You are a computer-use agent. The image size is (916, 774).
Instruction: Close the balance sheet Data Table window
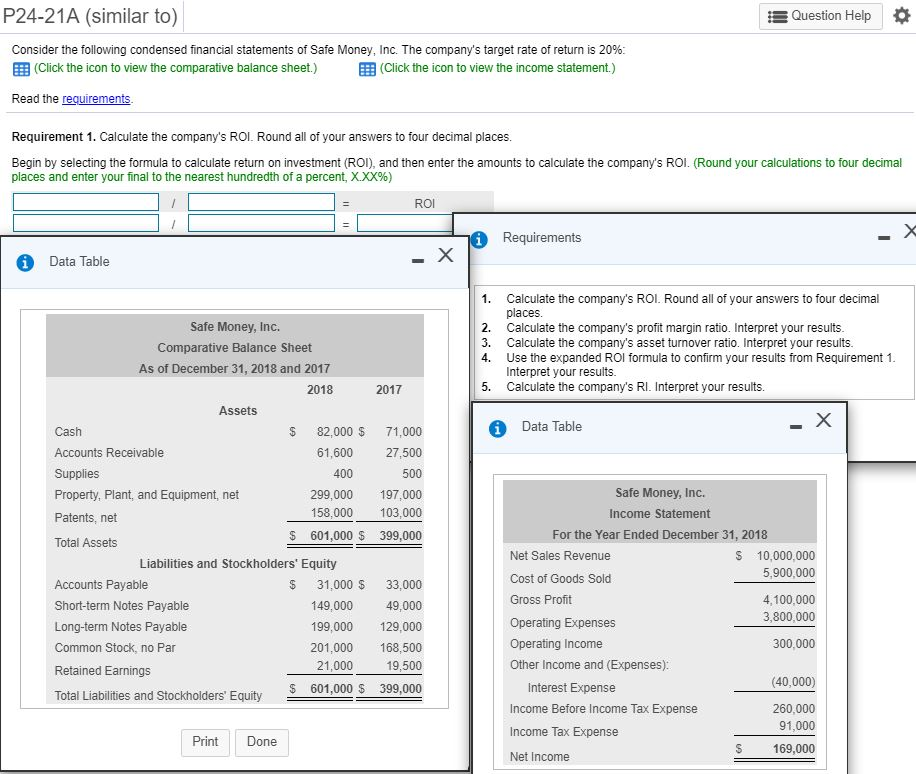tap(446, 255)
